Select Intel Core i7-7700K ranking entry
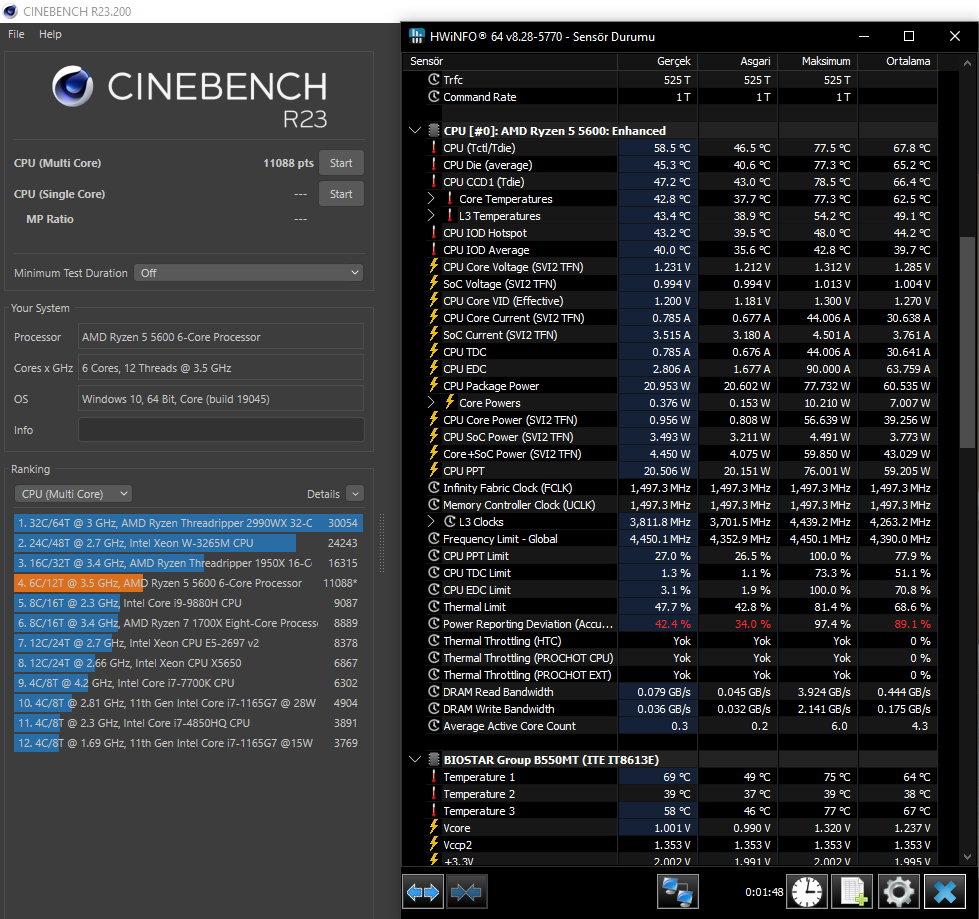The image size is (979, 919). pyautogui.click(x=188, y=683)
